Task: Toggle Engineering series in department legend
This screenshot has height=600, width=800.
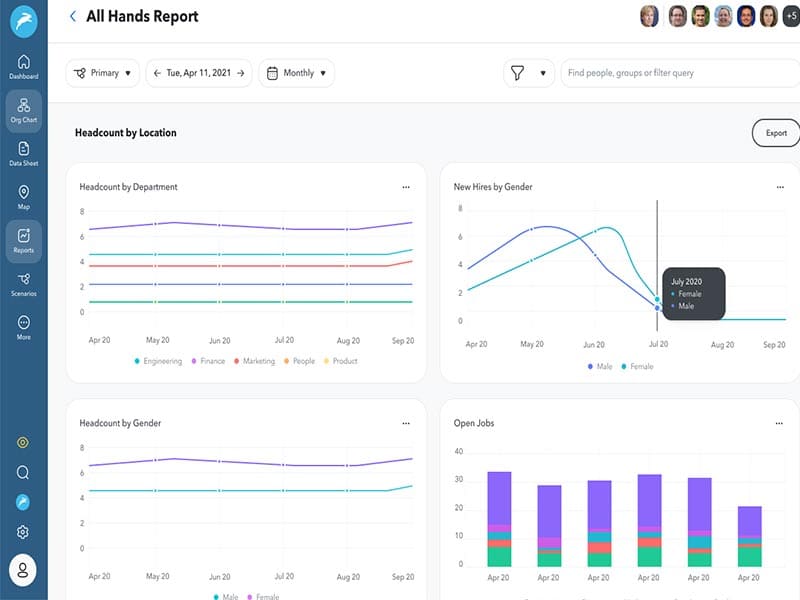Action: (x=158, y=361)
